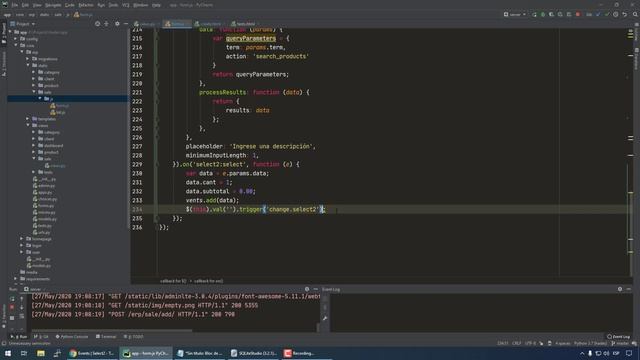
Task: Open the View menu
Action: [37, 5]
